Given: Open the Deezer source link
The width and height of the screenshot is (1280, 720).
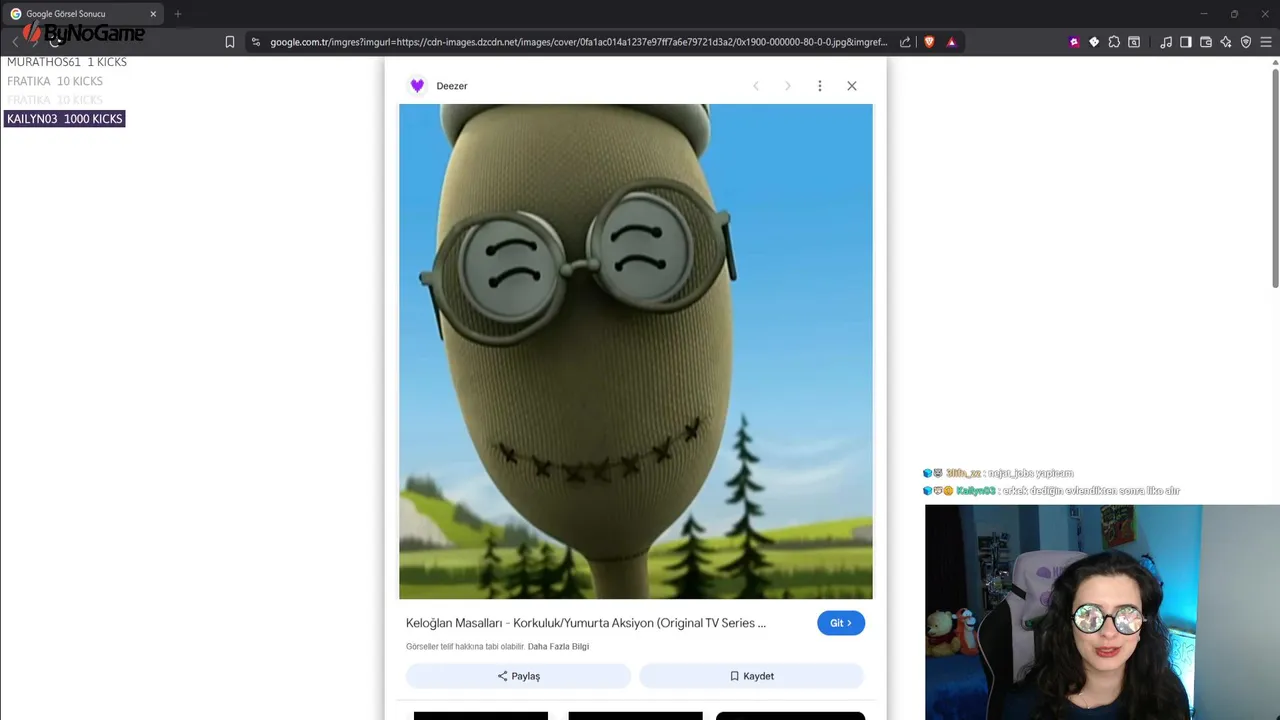Looking at the screenshot, I should (452, 86).
